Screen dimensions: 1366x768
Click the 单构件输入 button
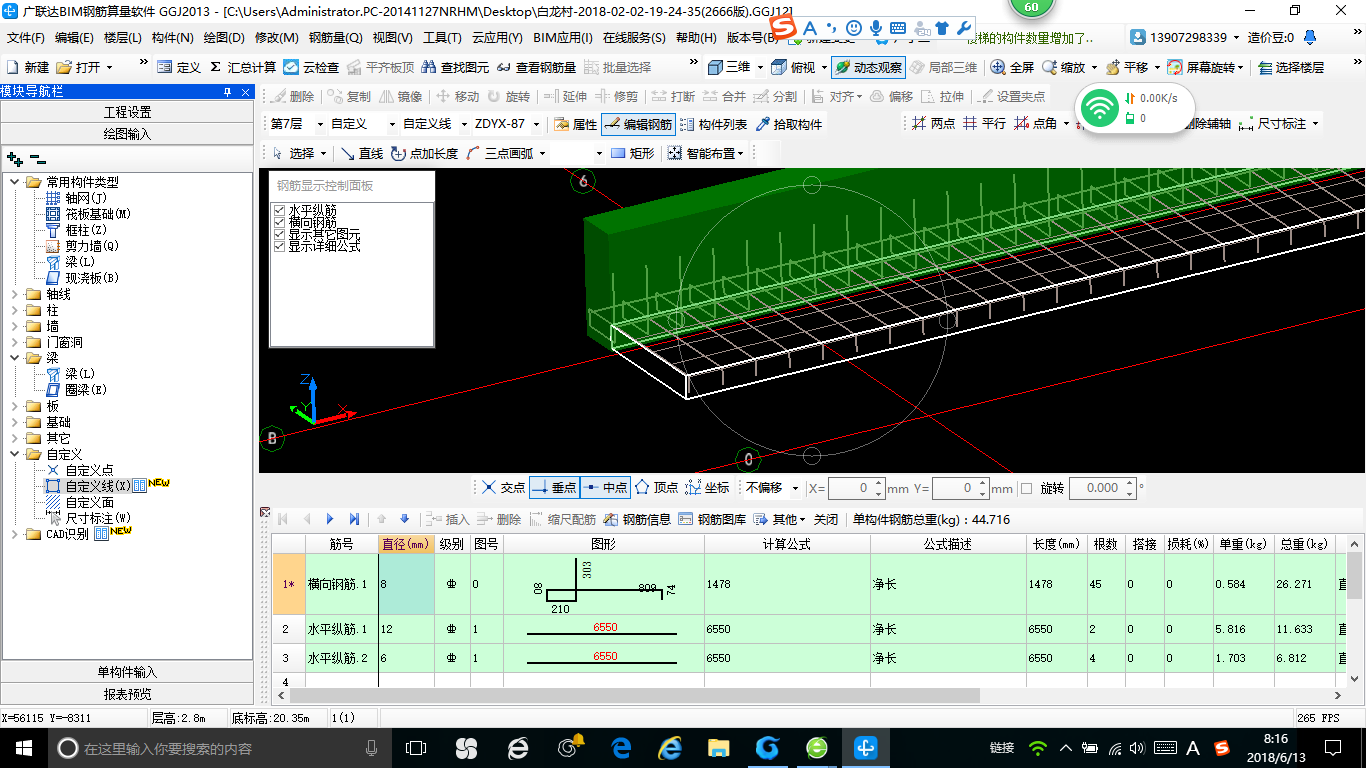pyautogui.click(x=127, y=672)
